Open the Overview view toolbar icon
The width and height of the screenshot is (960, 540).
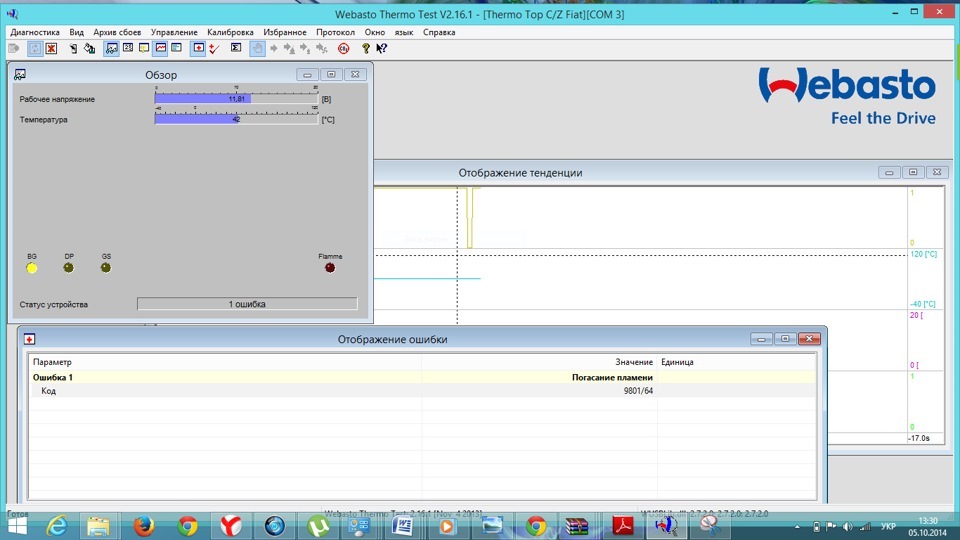[x=111, y=48]
